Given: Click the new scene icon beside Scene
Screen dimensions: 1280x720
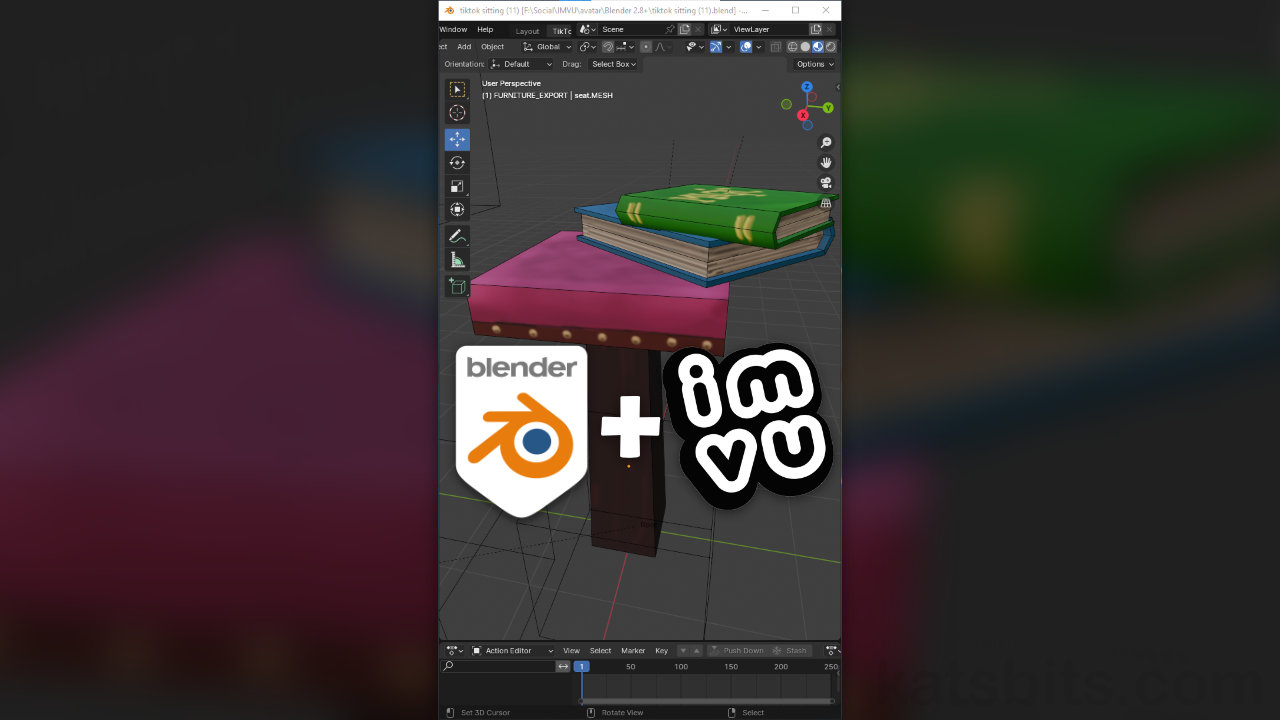Looking at the screenshot, I should pos(684,30).
